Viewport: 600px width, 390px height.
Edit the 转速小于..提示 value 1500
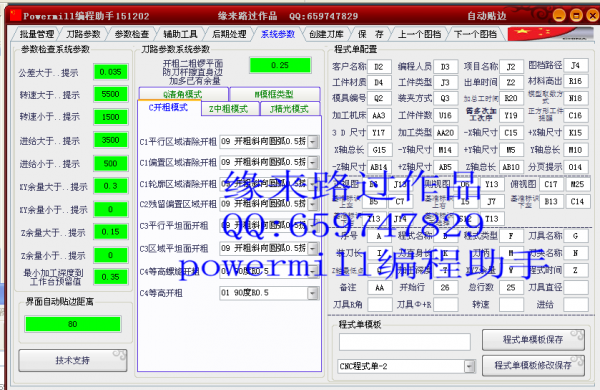[111, 117]
